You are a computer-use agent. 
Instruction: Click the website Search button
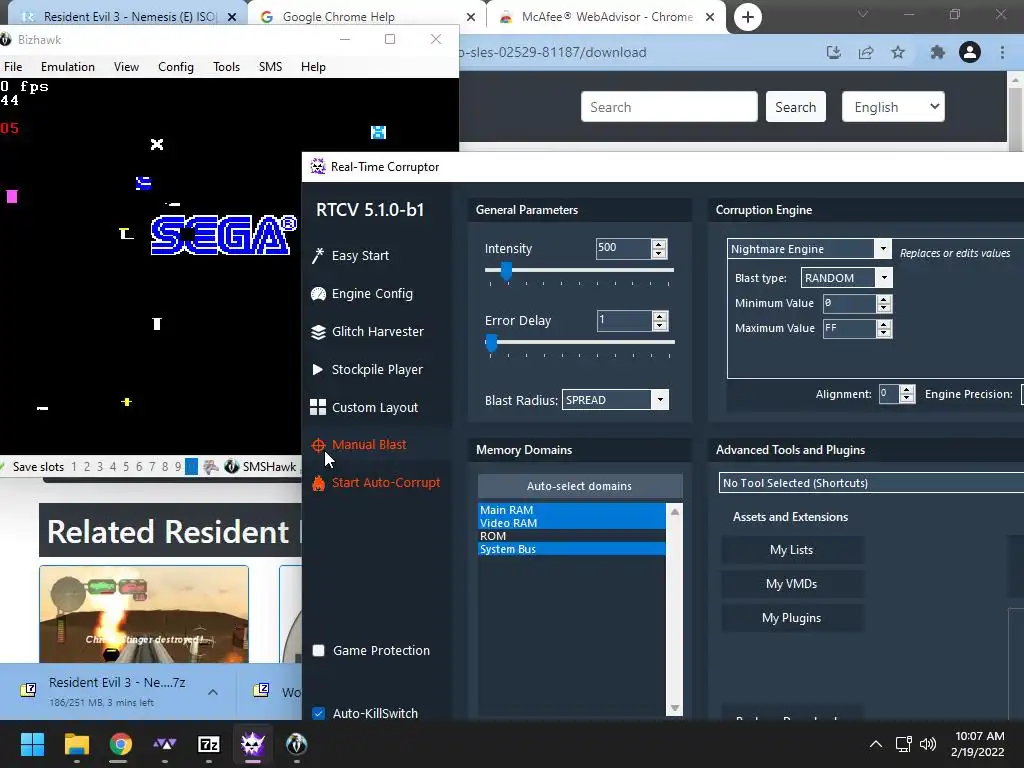coord(795,106)
